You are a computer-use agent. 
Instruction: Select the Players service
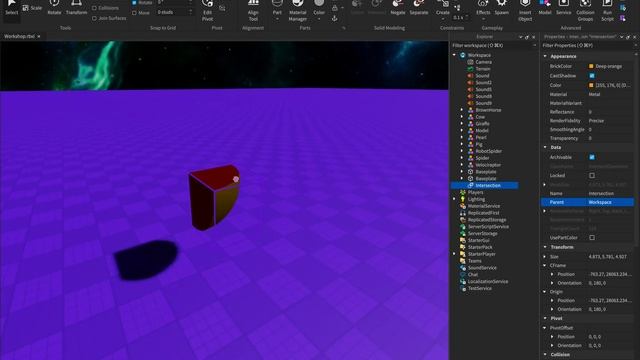pos(476,192)
